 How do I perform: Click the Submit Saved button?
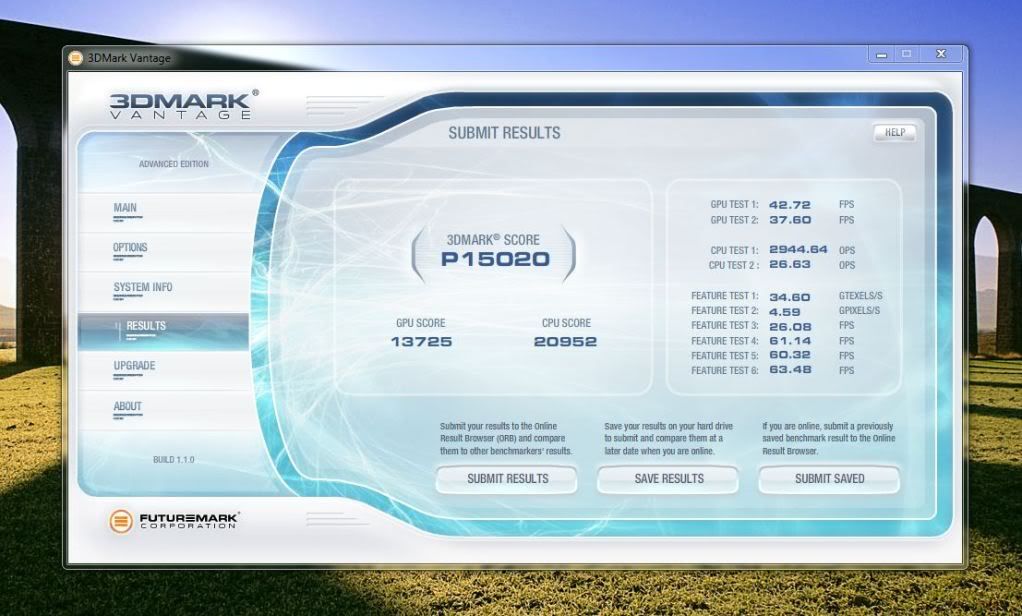click(x=829, y=479)
